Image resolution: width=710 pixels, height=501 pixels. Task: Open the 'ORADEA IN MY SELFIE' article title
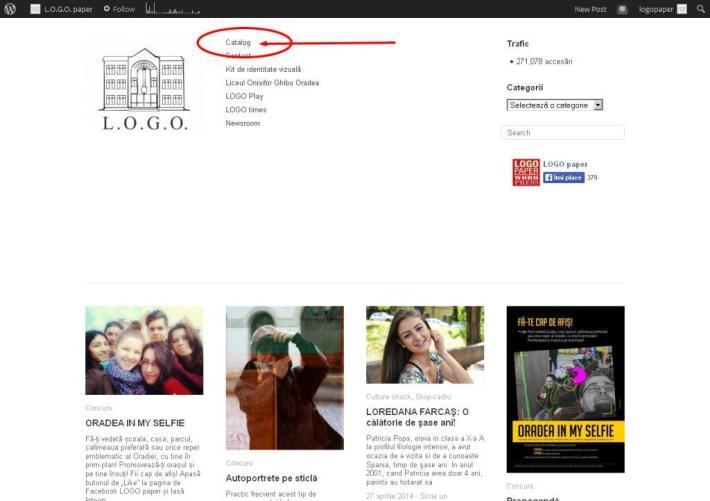pyautogui.click(x=135, y=424)
